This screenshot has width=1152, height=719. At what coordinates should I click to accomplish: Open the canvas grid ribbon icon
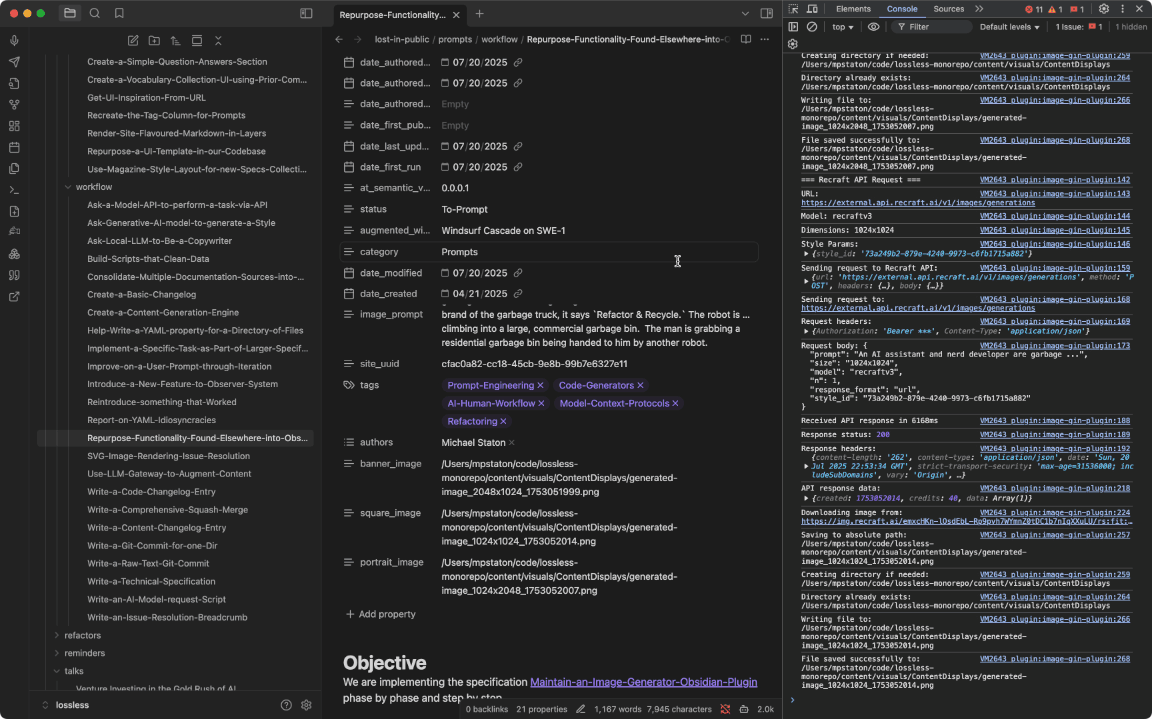click(14, 126)
